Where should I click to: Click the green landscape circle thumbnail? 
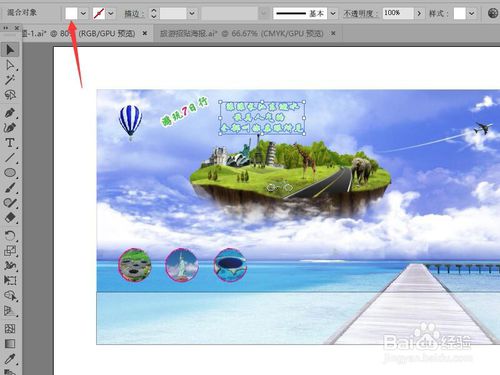(134, 265)
